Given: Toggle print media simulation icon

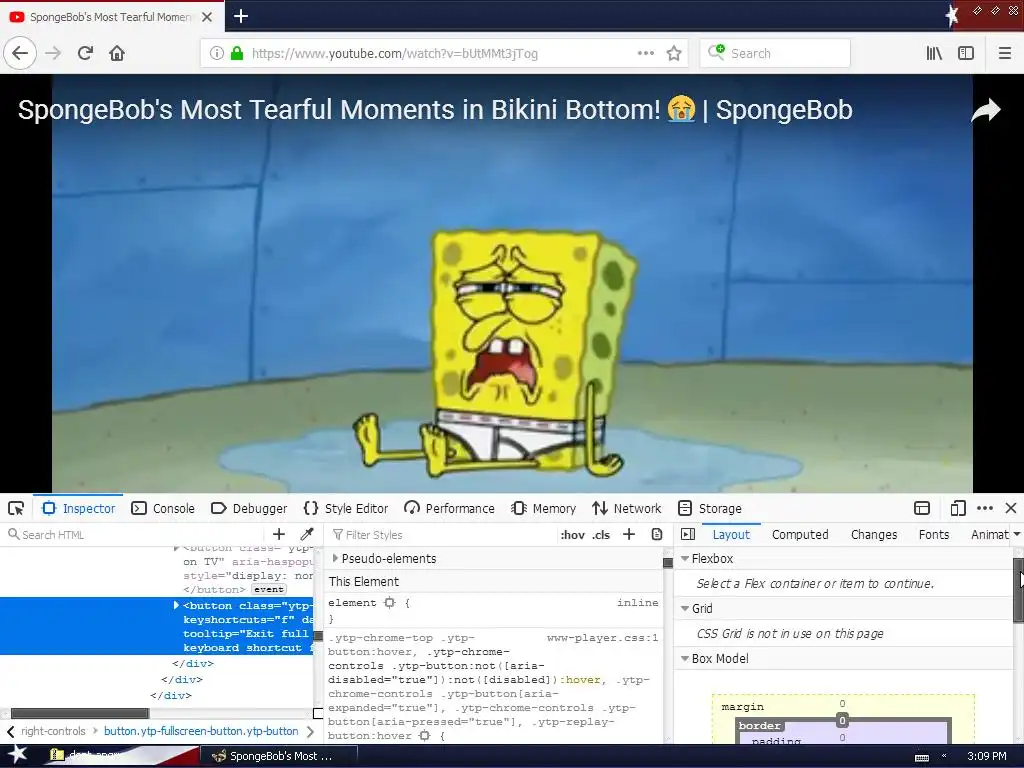Looking at the screenshot, I should click(x=657, y=534).
